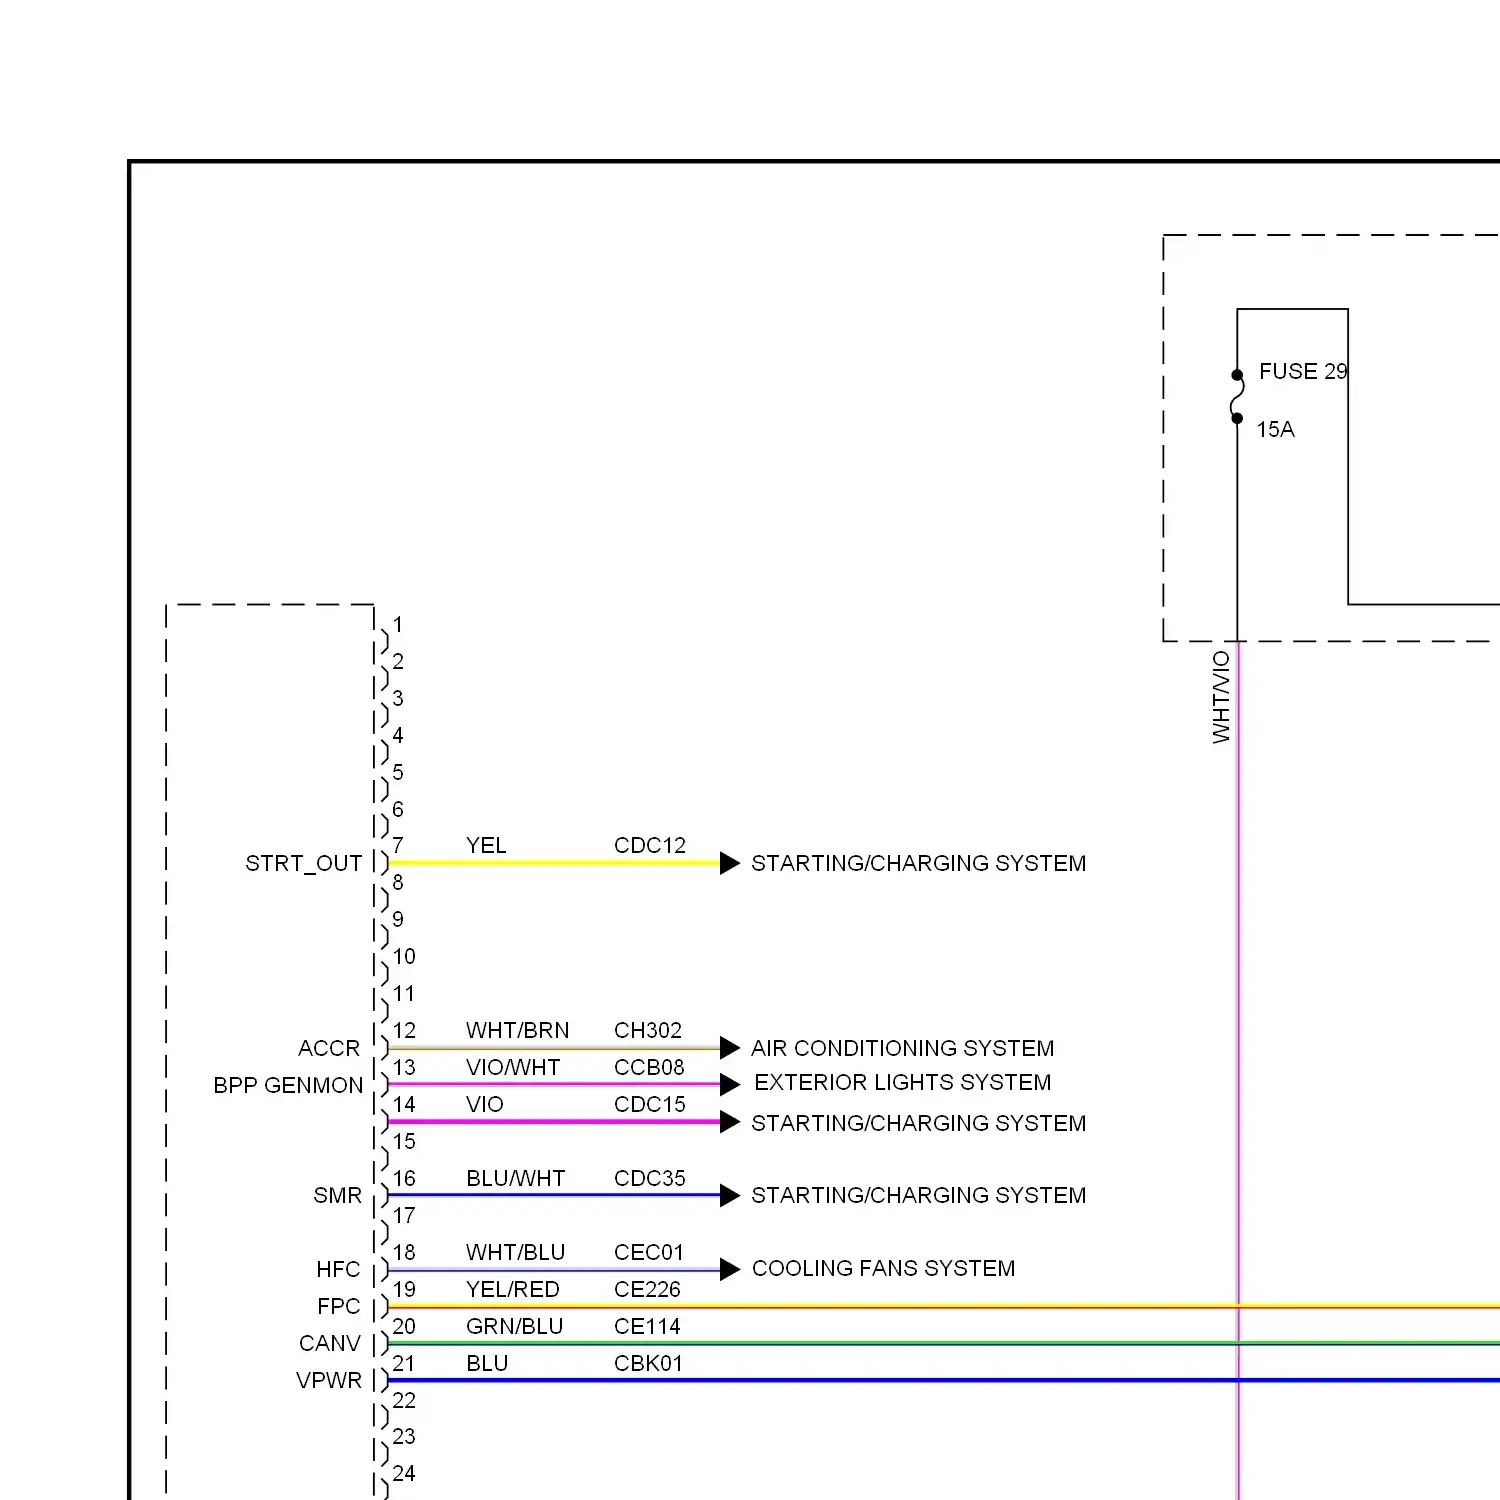The image size is (1500, 1500).
Task: Click arrowhead pointing to EXTERIOR LIGHTS SYSTEM
Action: (x=730, y=1084)
